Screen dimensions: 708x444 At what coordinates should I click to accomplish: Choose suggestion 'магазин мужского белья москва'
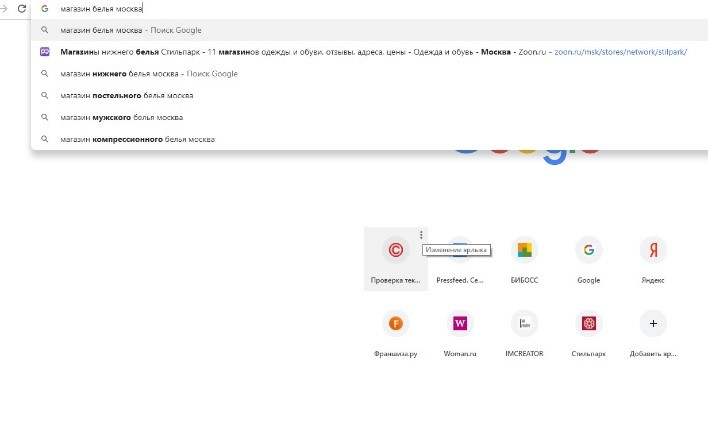coord(369,117)
